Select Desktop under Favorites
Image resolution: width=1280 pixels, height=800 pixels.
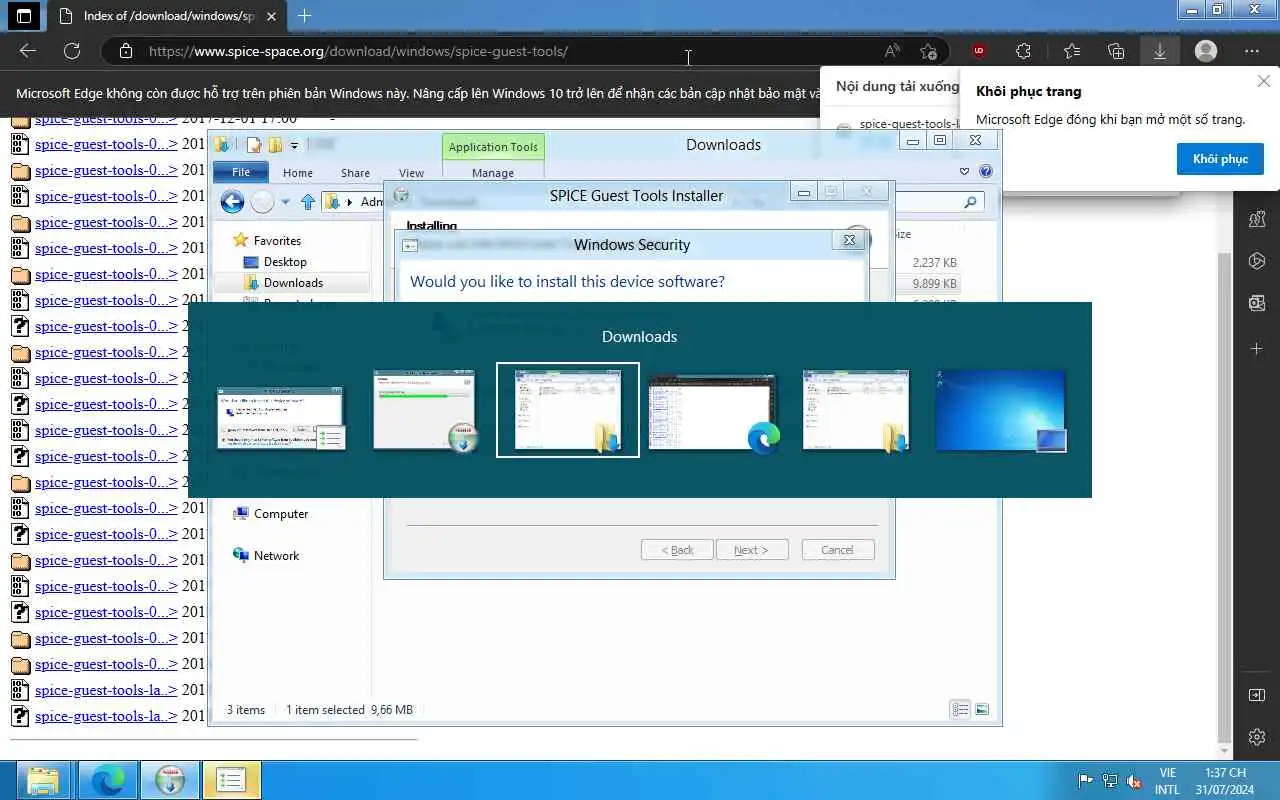pyautogui.click(x=285, y=262)
